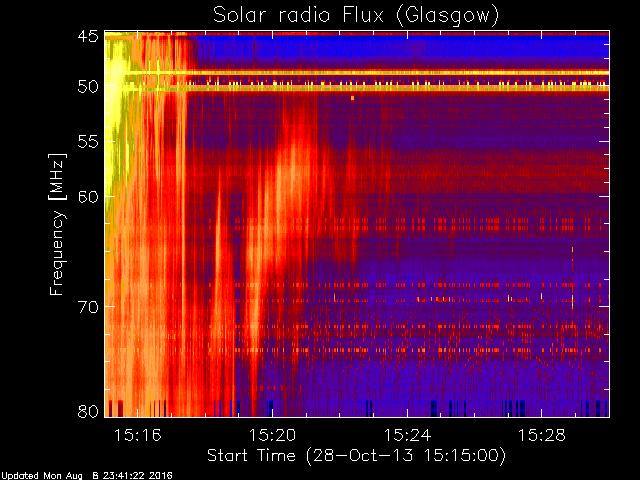Click the 45 frequency tick label
The width and height of the screenshot is (640, 480).
(x=88, y=36)
